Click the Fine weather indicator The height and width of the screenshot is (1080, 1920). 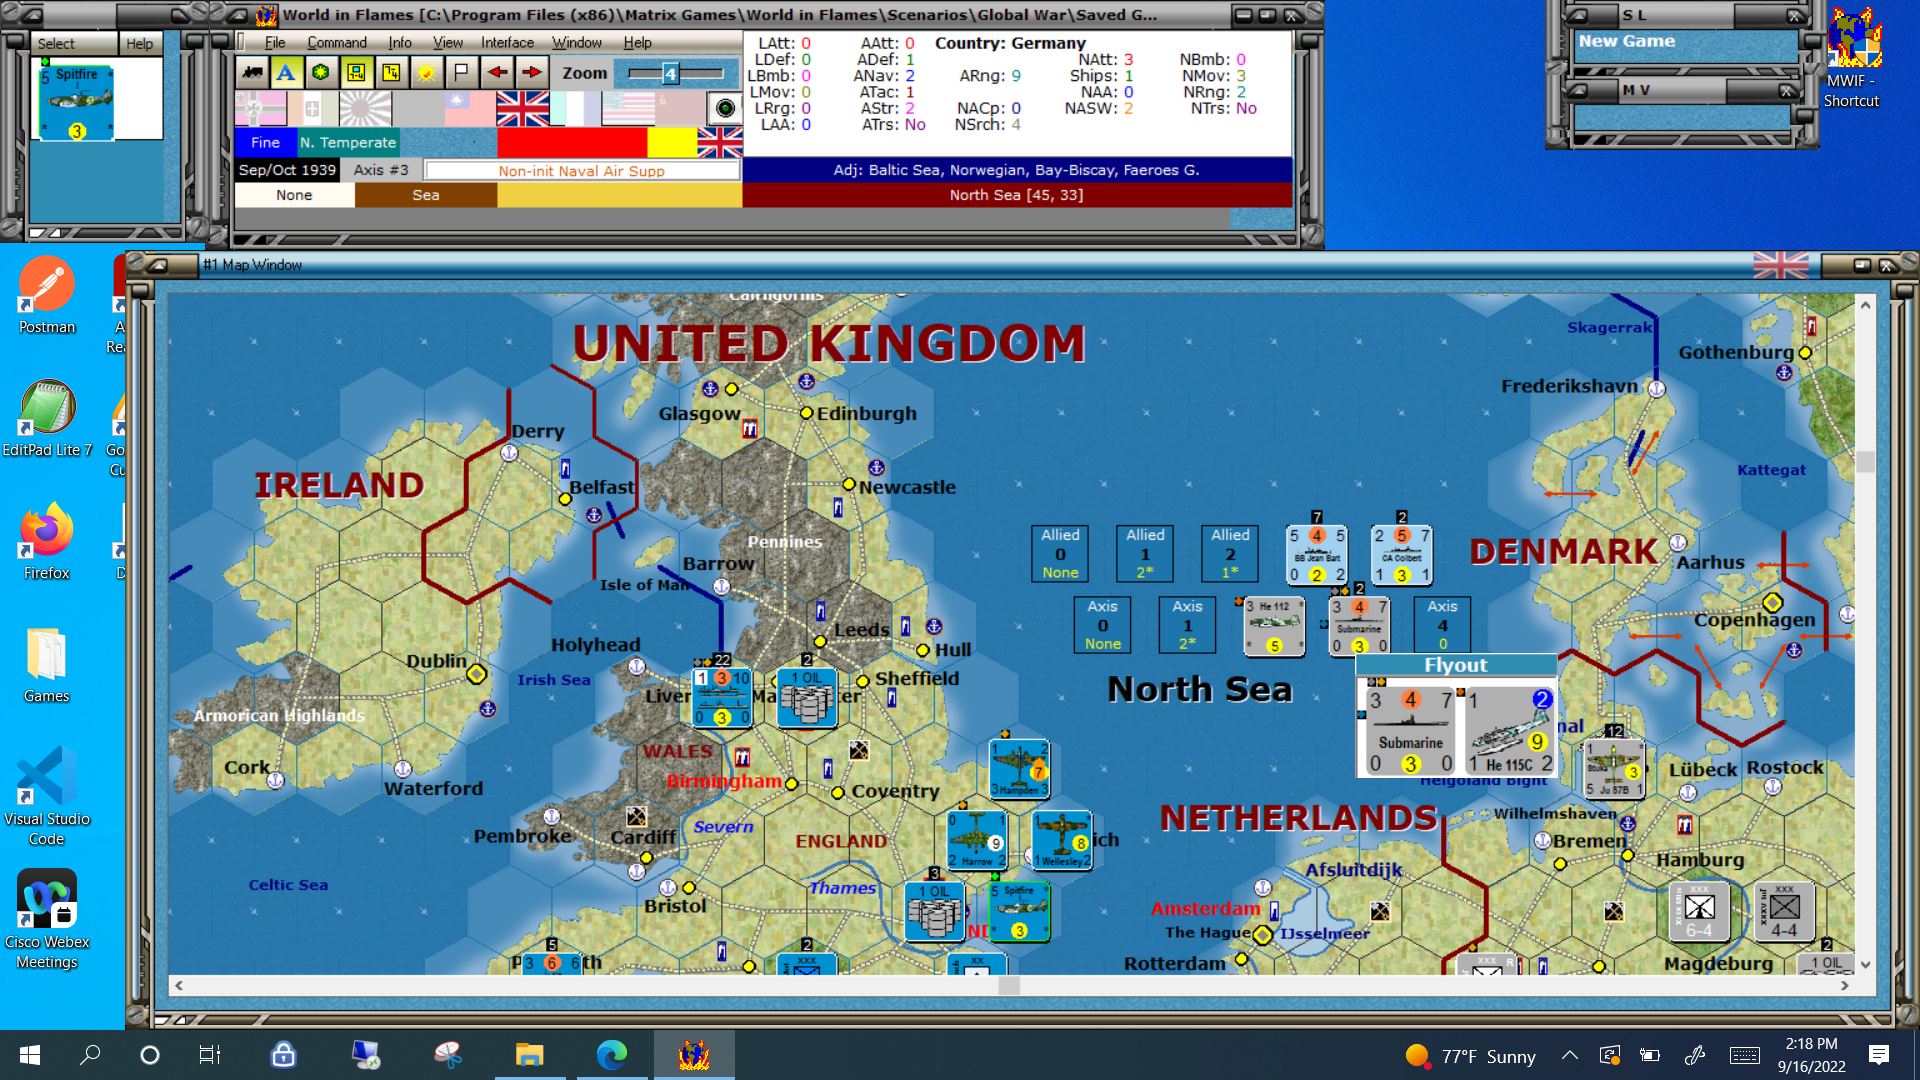pyautogui.click(x=265, y=142)
